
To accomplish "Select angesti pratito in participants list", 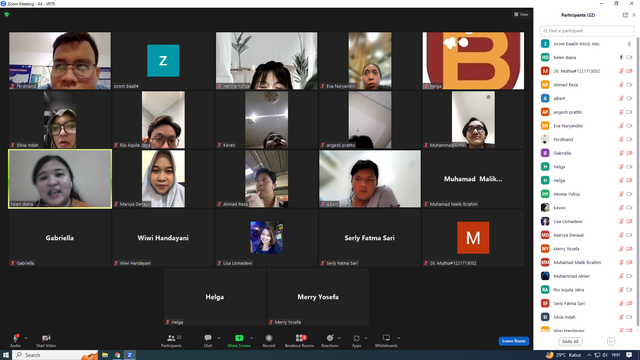I will point(587,112).
